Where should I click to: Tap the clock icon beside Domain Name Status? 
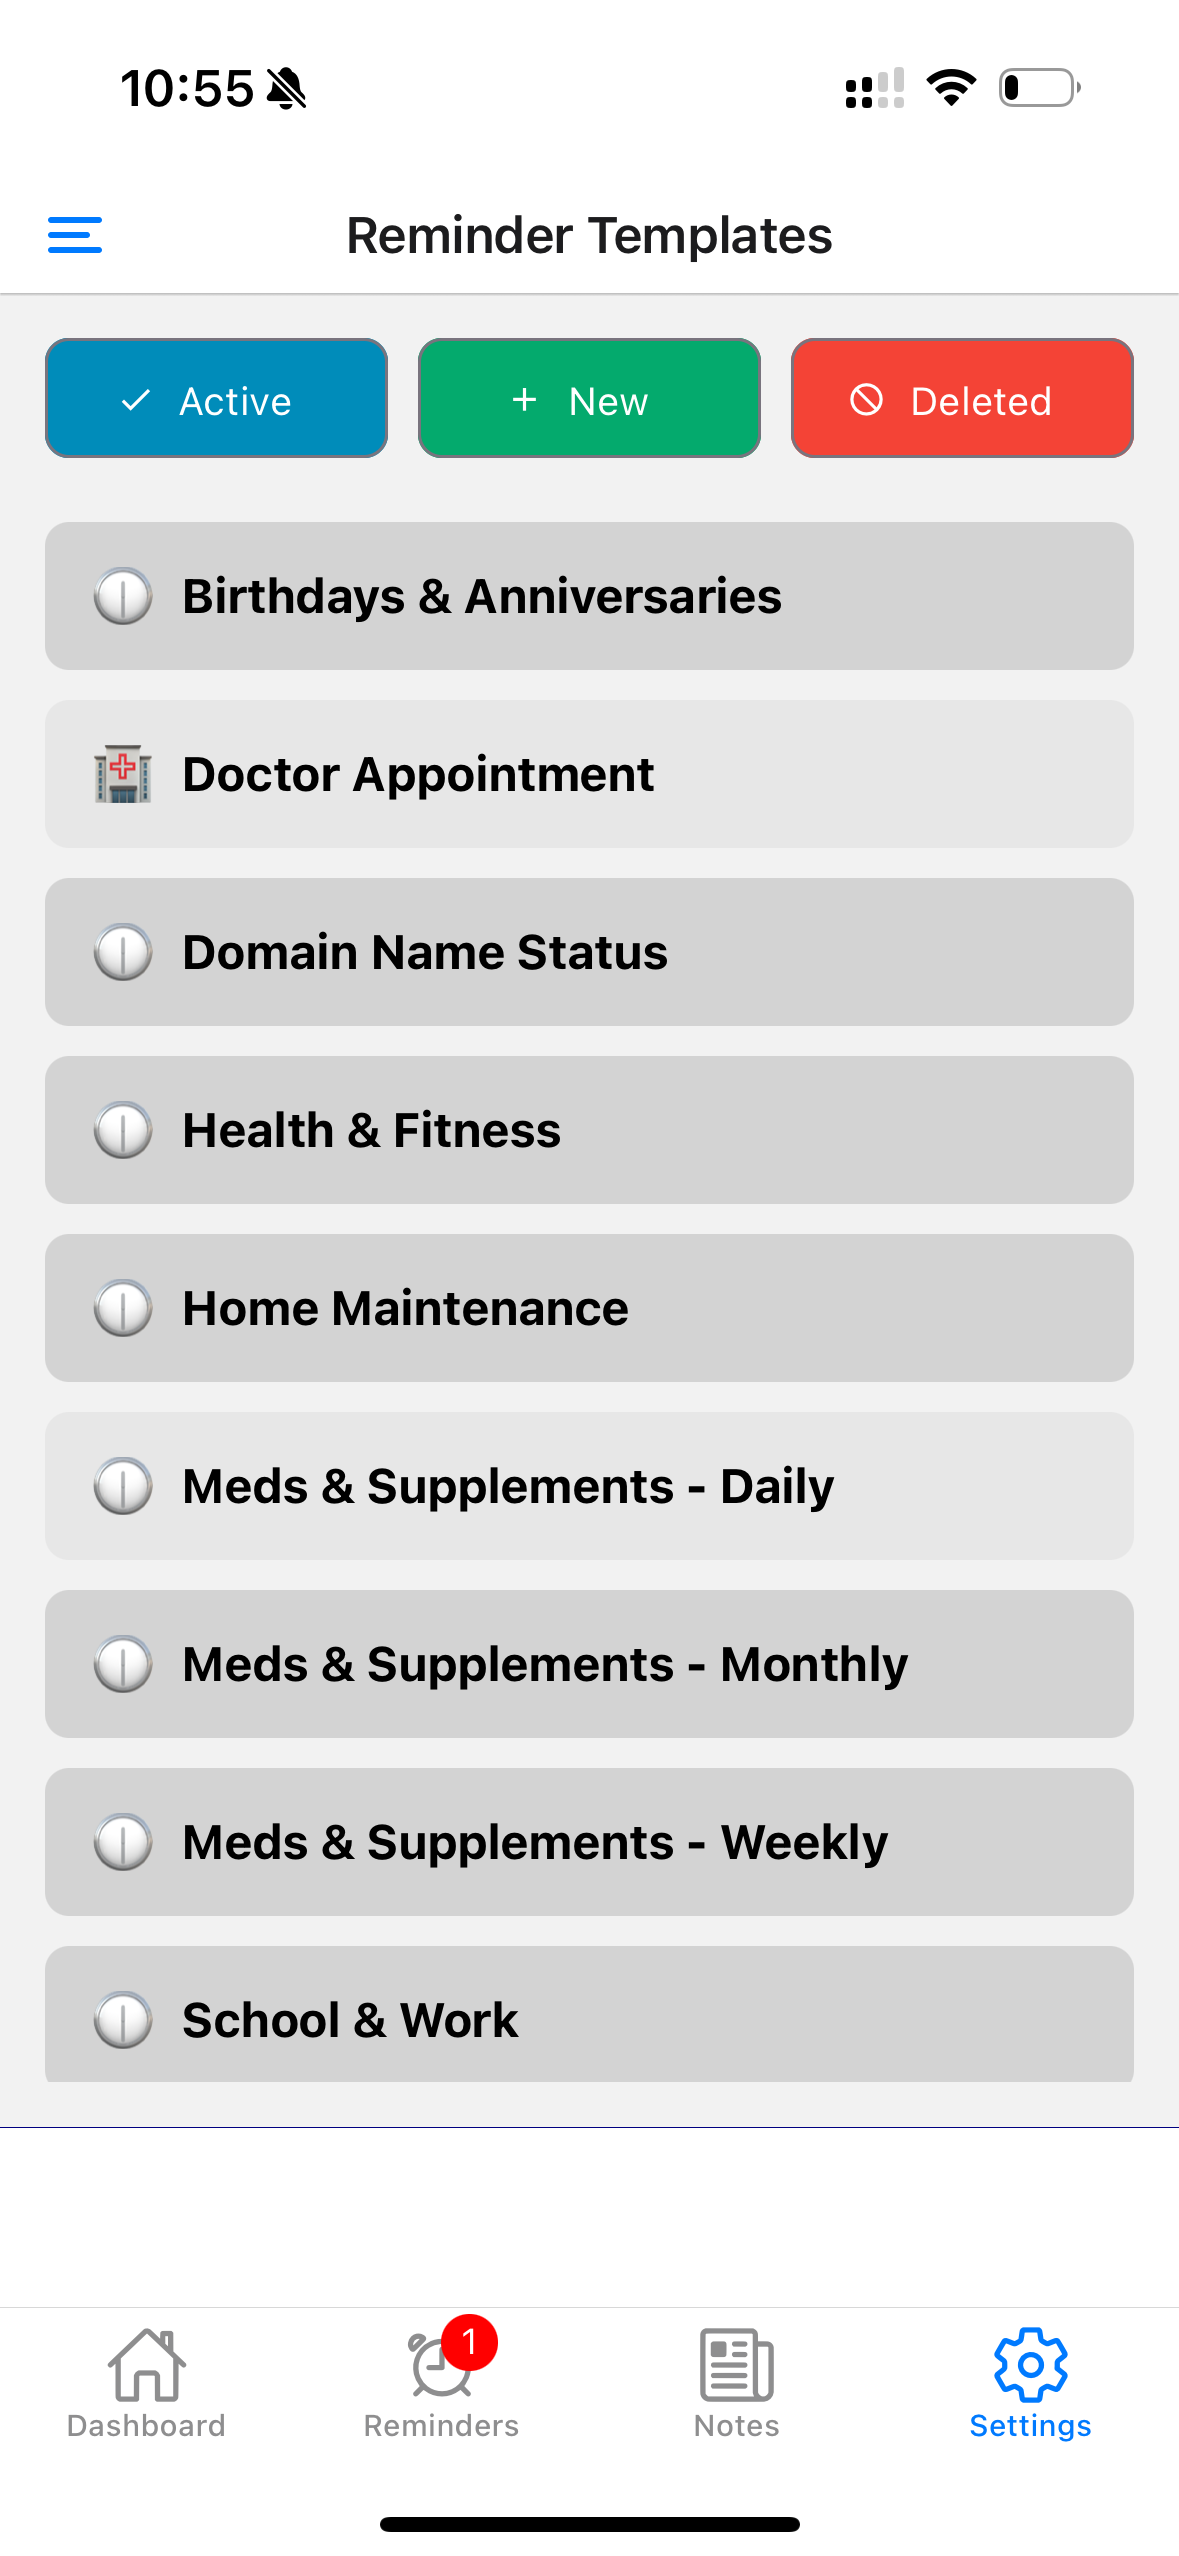pyautogui.click(x=123, y=953)
